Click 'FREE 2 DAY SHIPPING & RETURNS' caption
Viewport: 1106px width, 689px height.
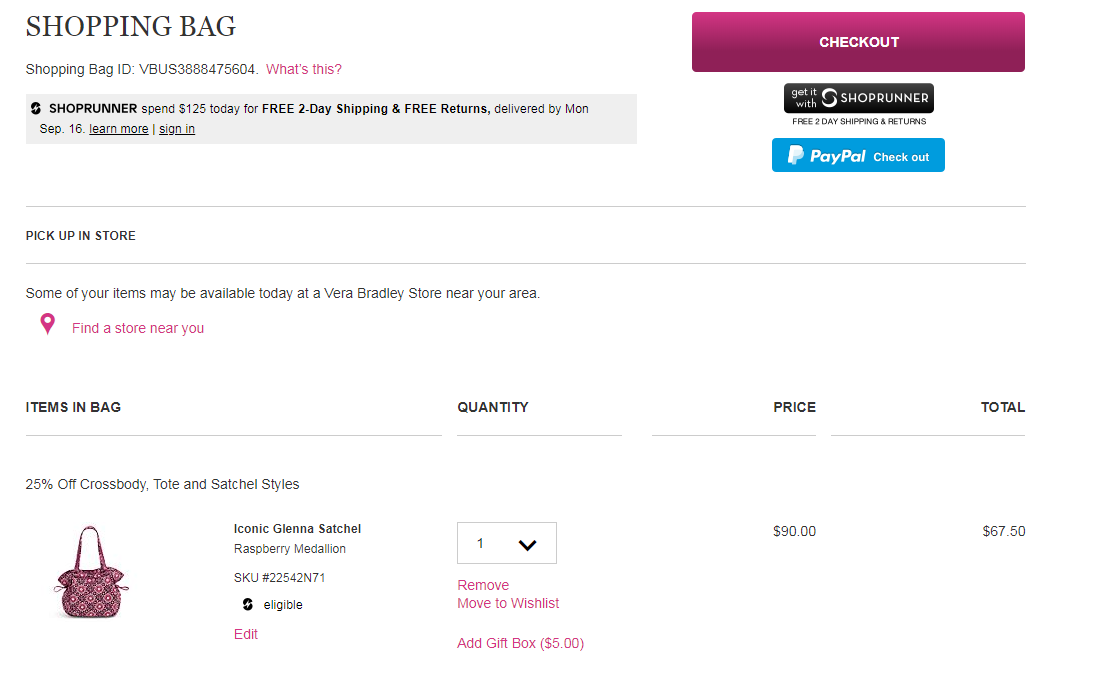point(858,121)
